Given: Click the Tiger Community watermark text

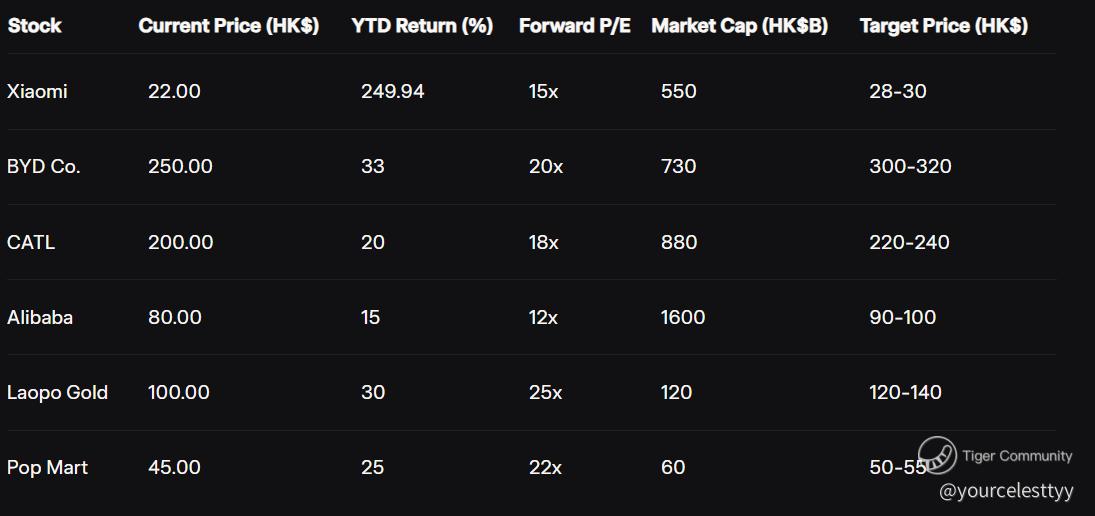Looking at the screenshot, I should (x=1017, y=456).
